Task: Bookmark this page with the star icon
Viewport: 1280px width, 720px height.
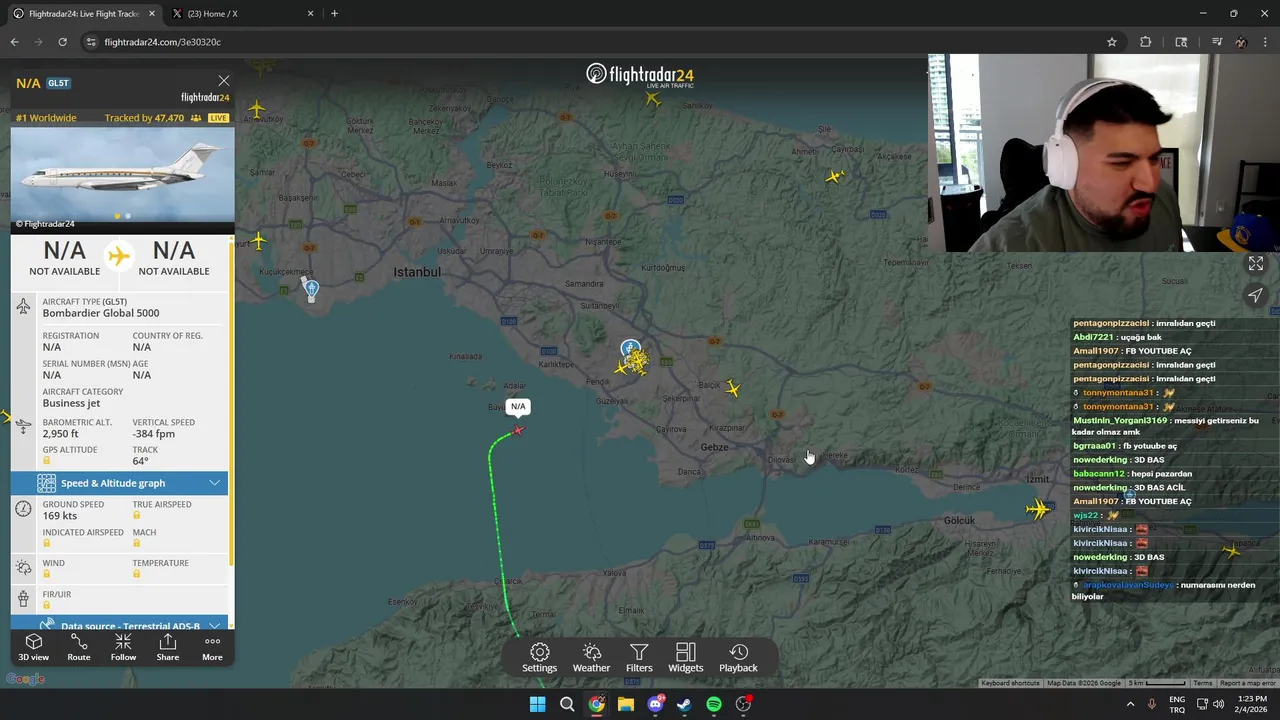Action: coord(1111,42)
